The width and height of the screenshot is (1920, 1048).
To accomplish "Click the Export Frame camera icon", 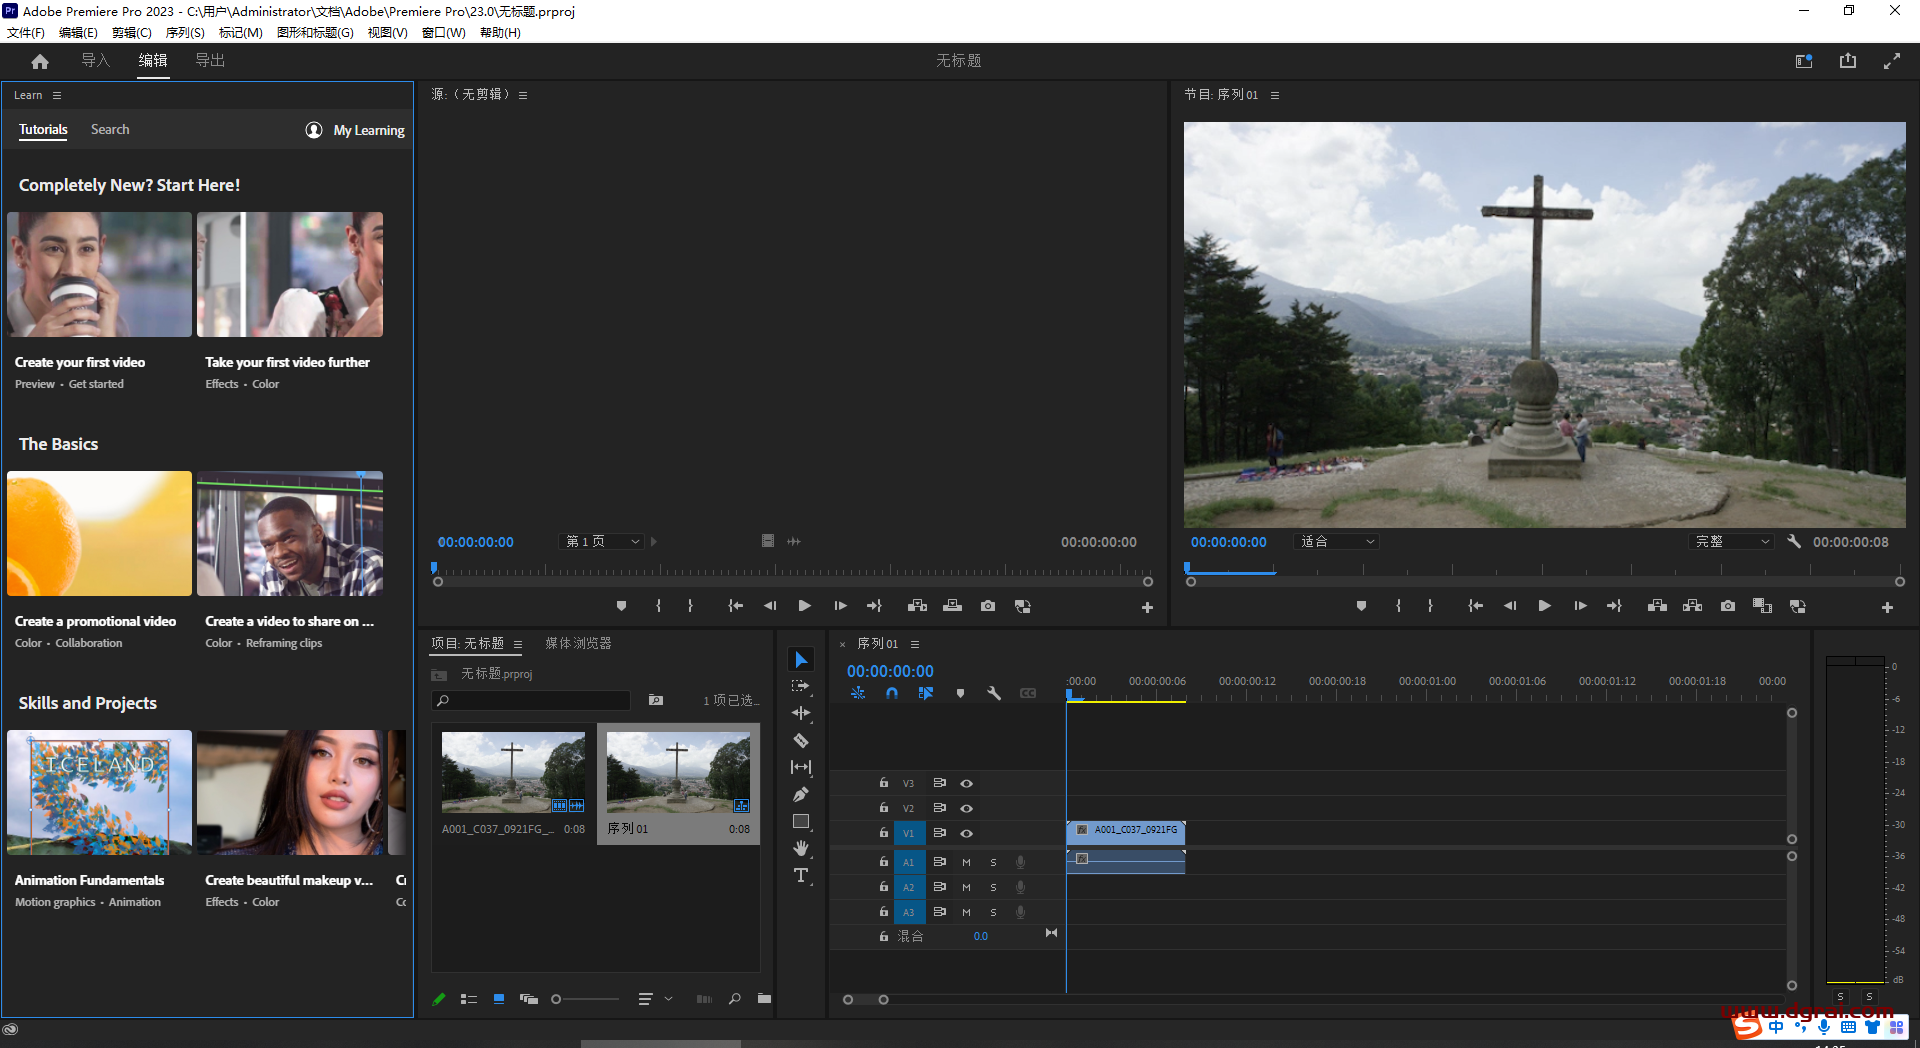I will click(1727, 605).
